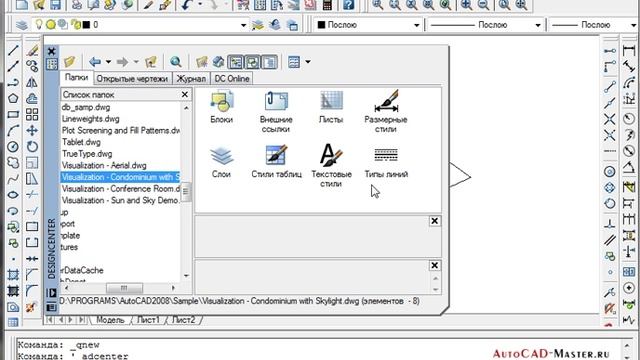
Task: Click the DesignCenter Home icon
Action: coord(218,62)
